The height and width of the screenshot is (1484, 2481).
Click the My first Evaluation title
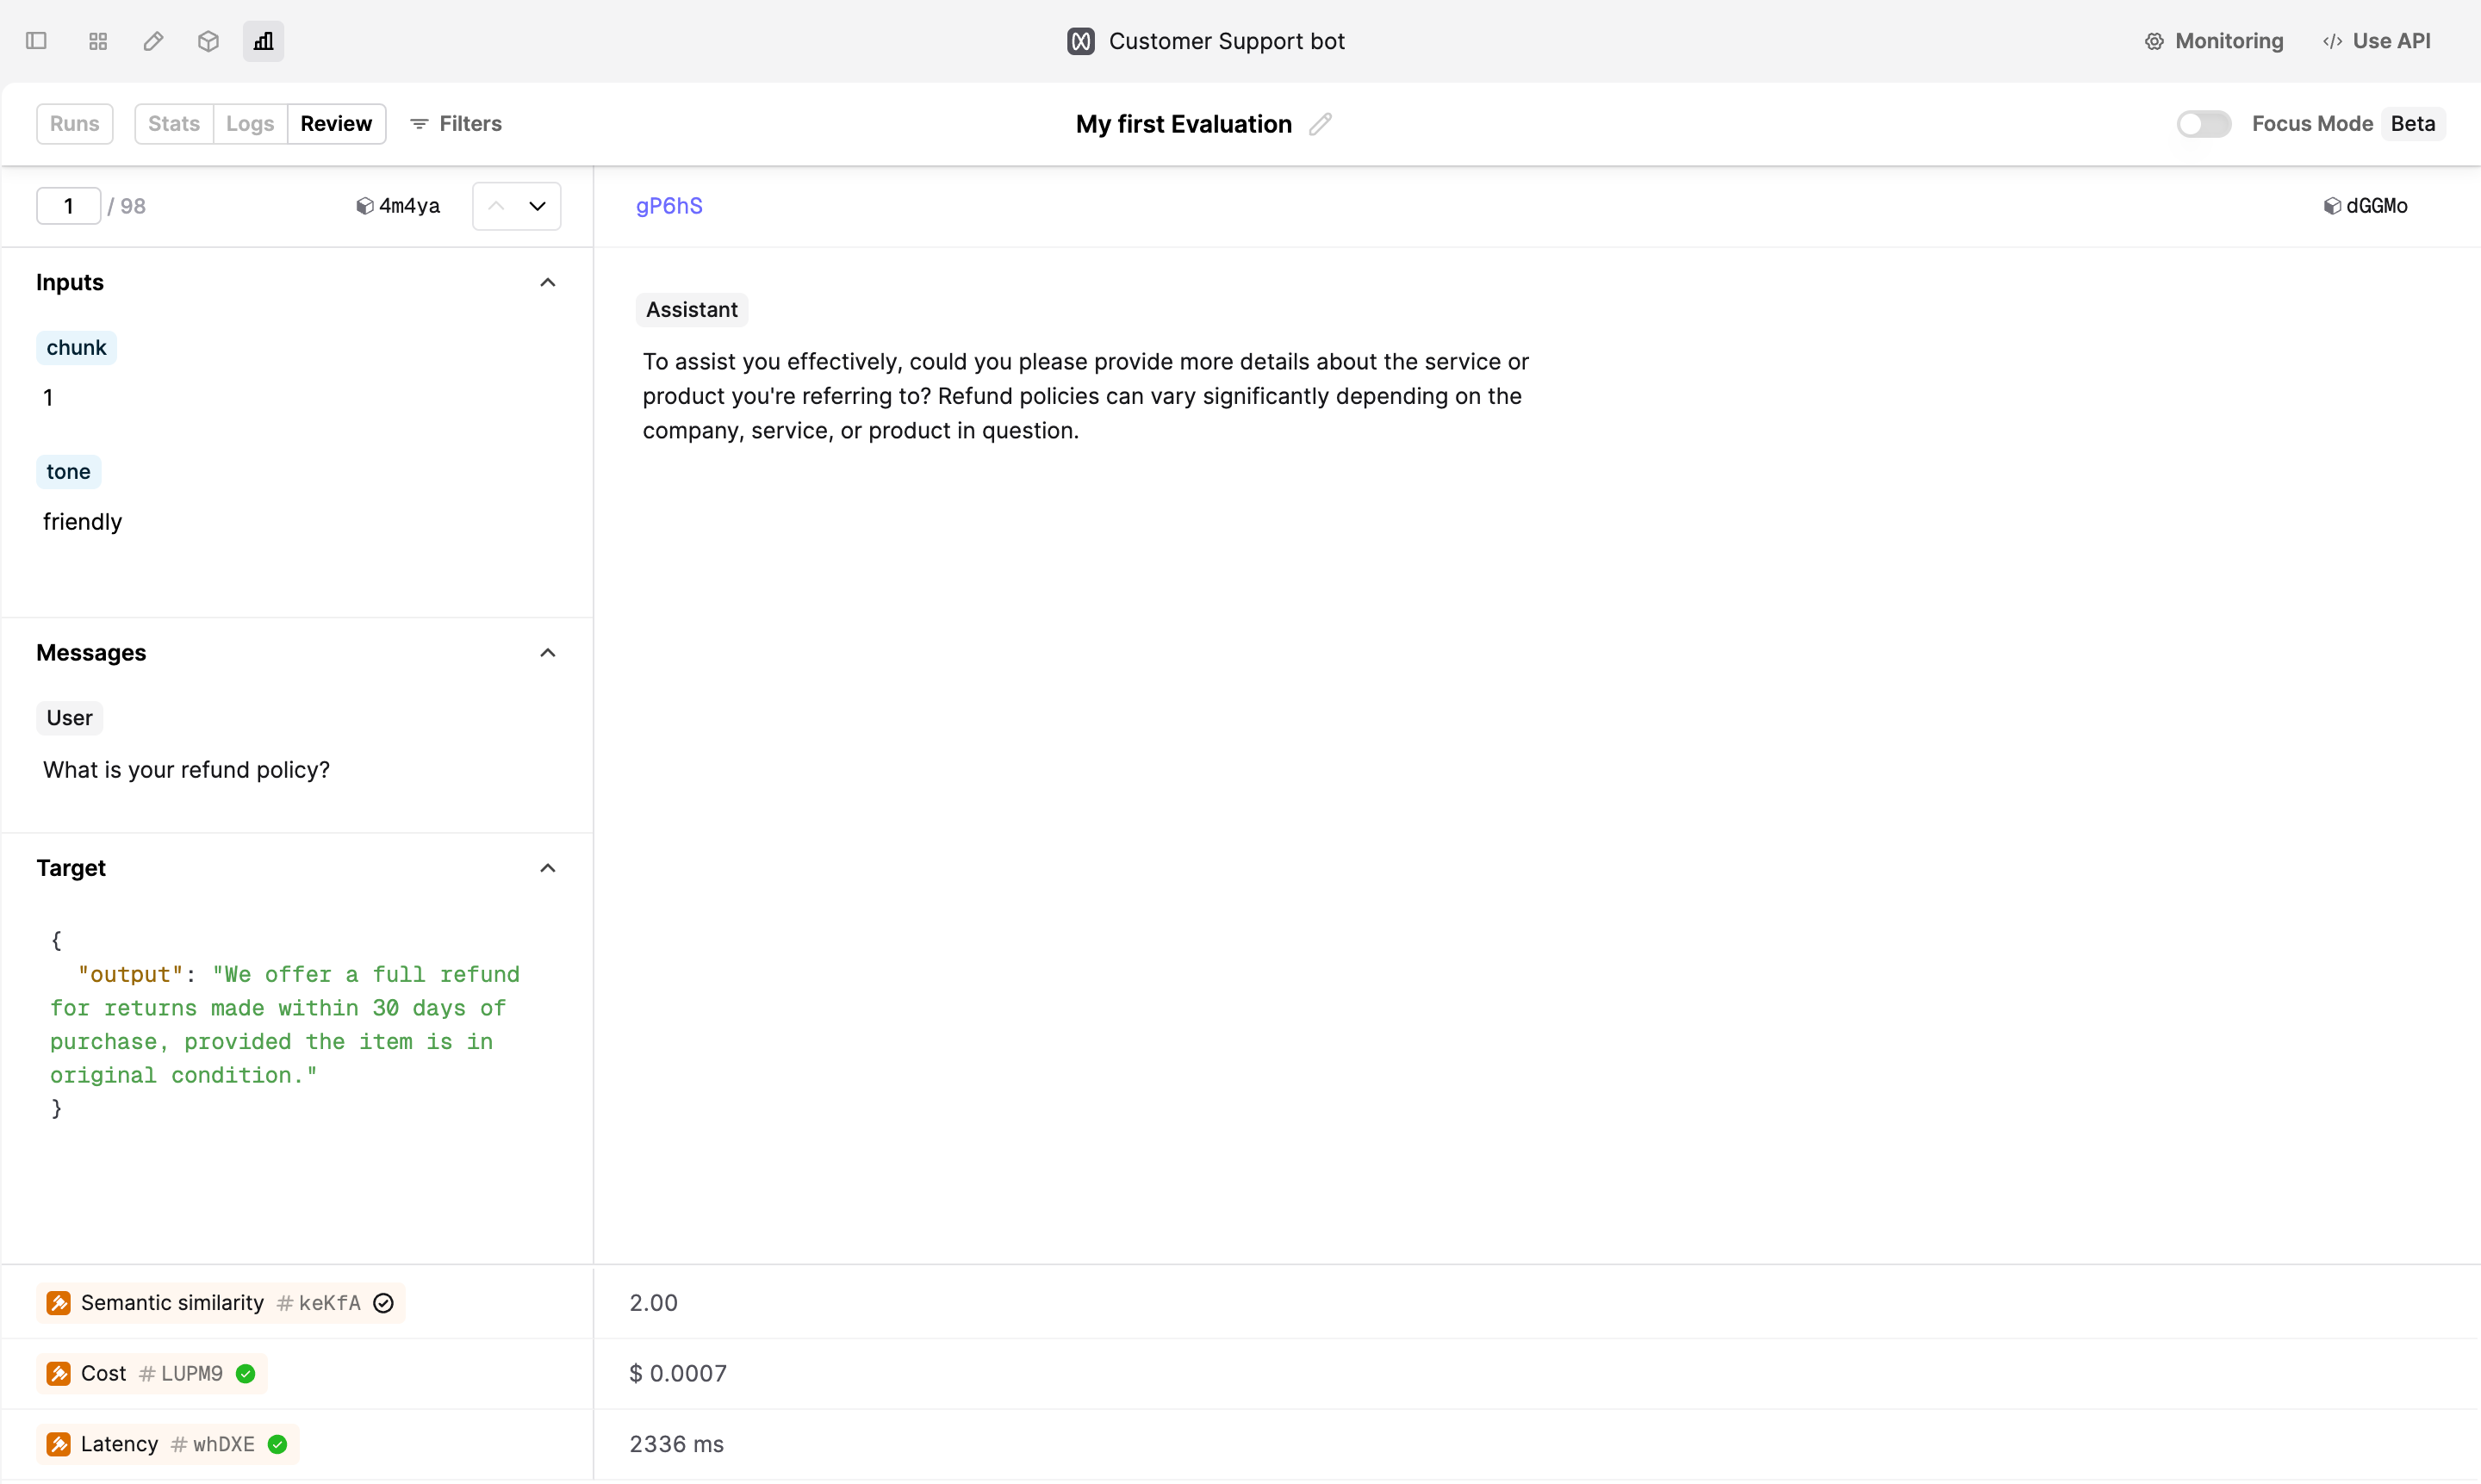tap(1183, 124)
